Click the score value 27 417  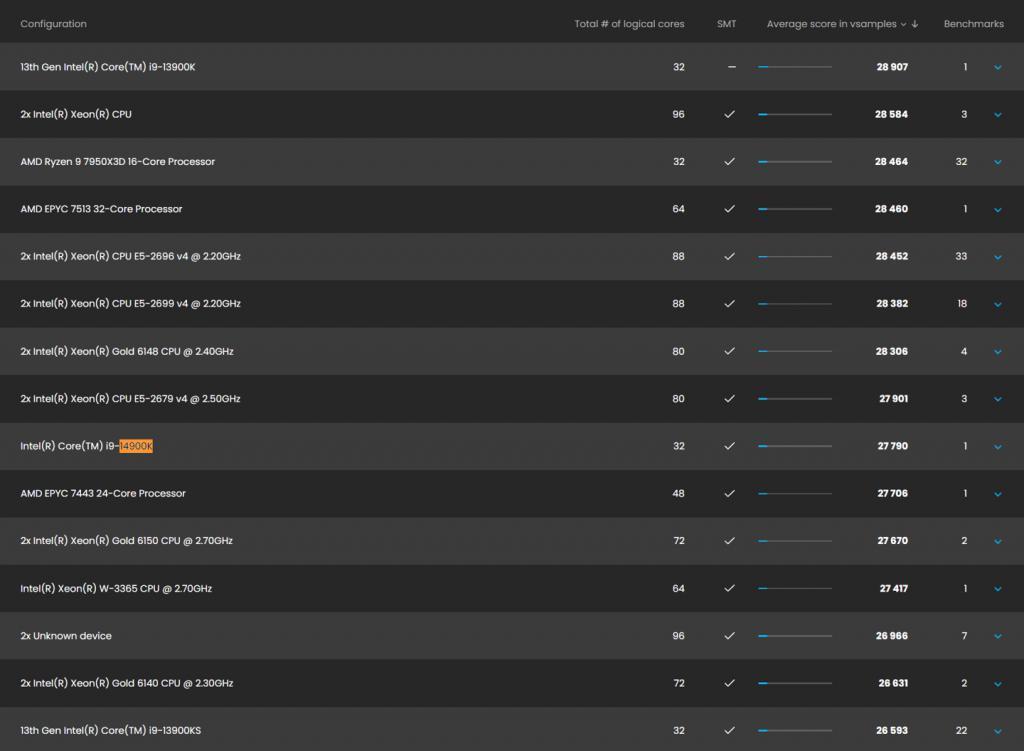pyautogui.click(x=893, y=588)
